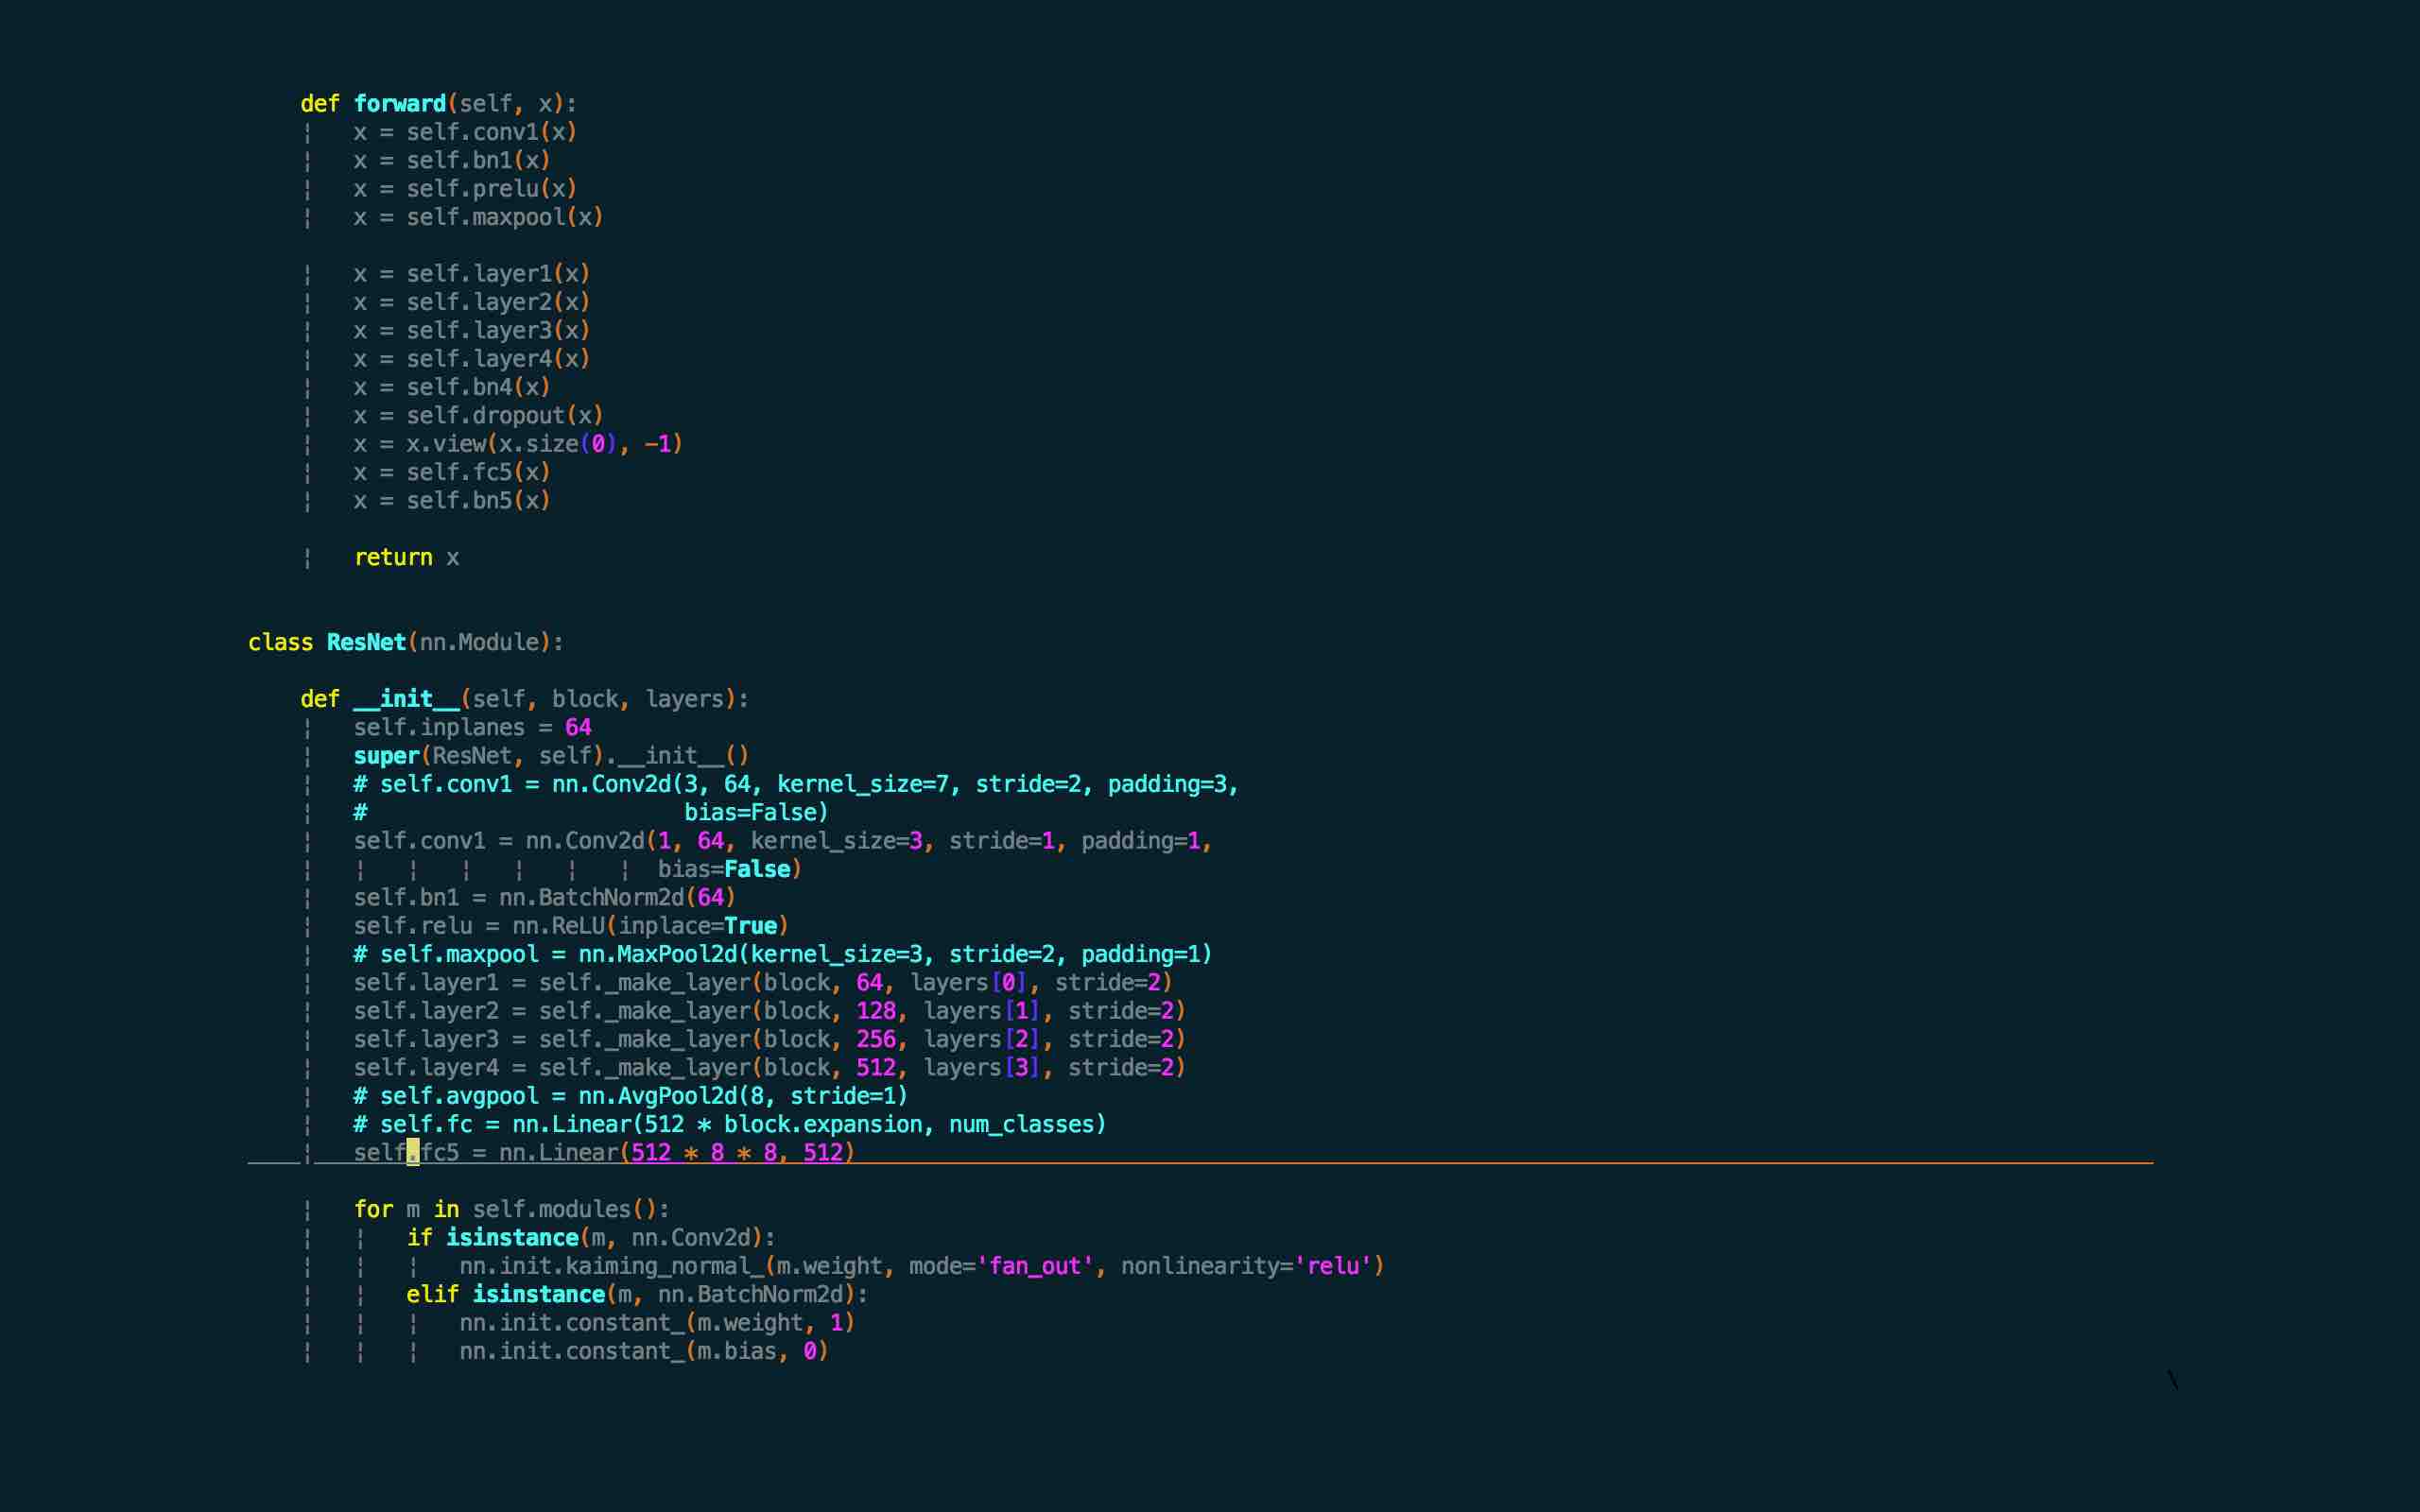
Task: Click the -1 in x.view call
Action: [x=657, y=444]
